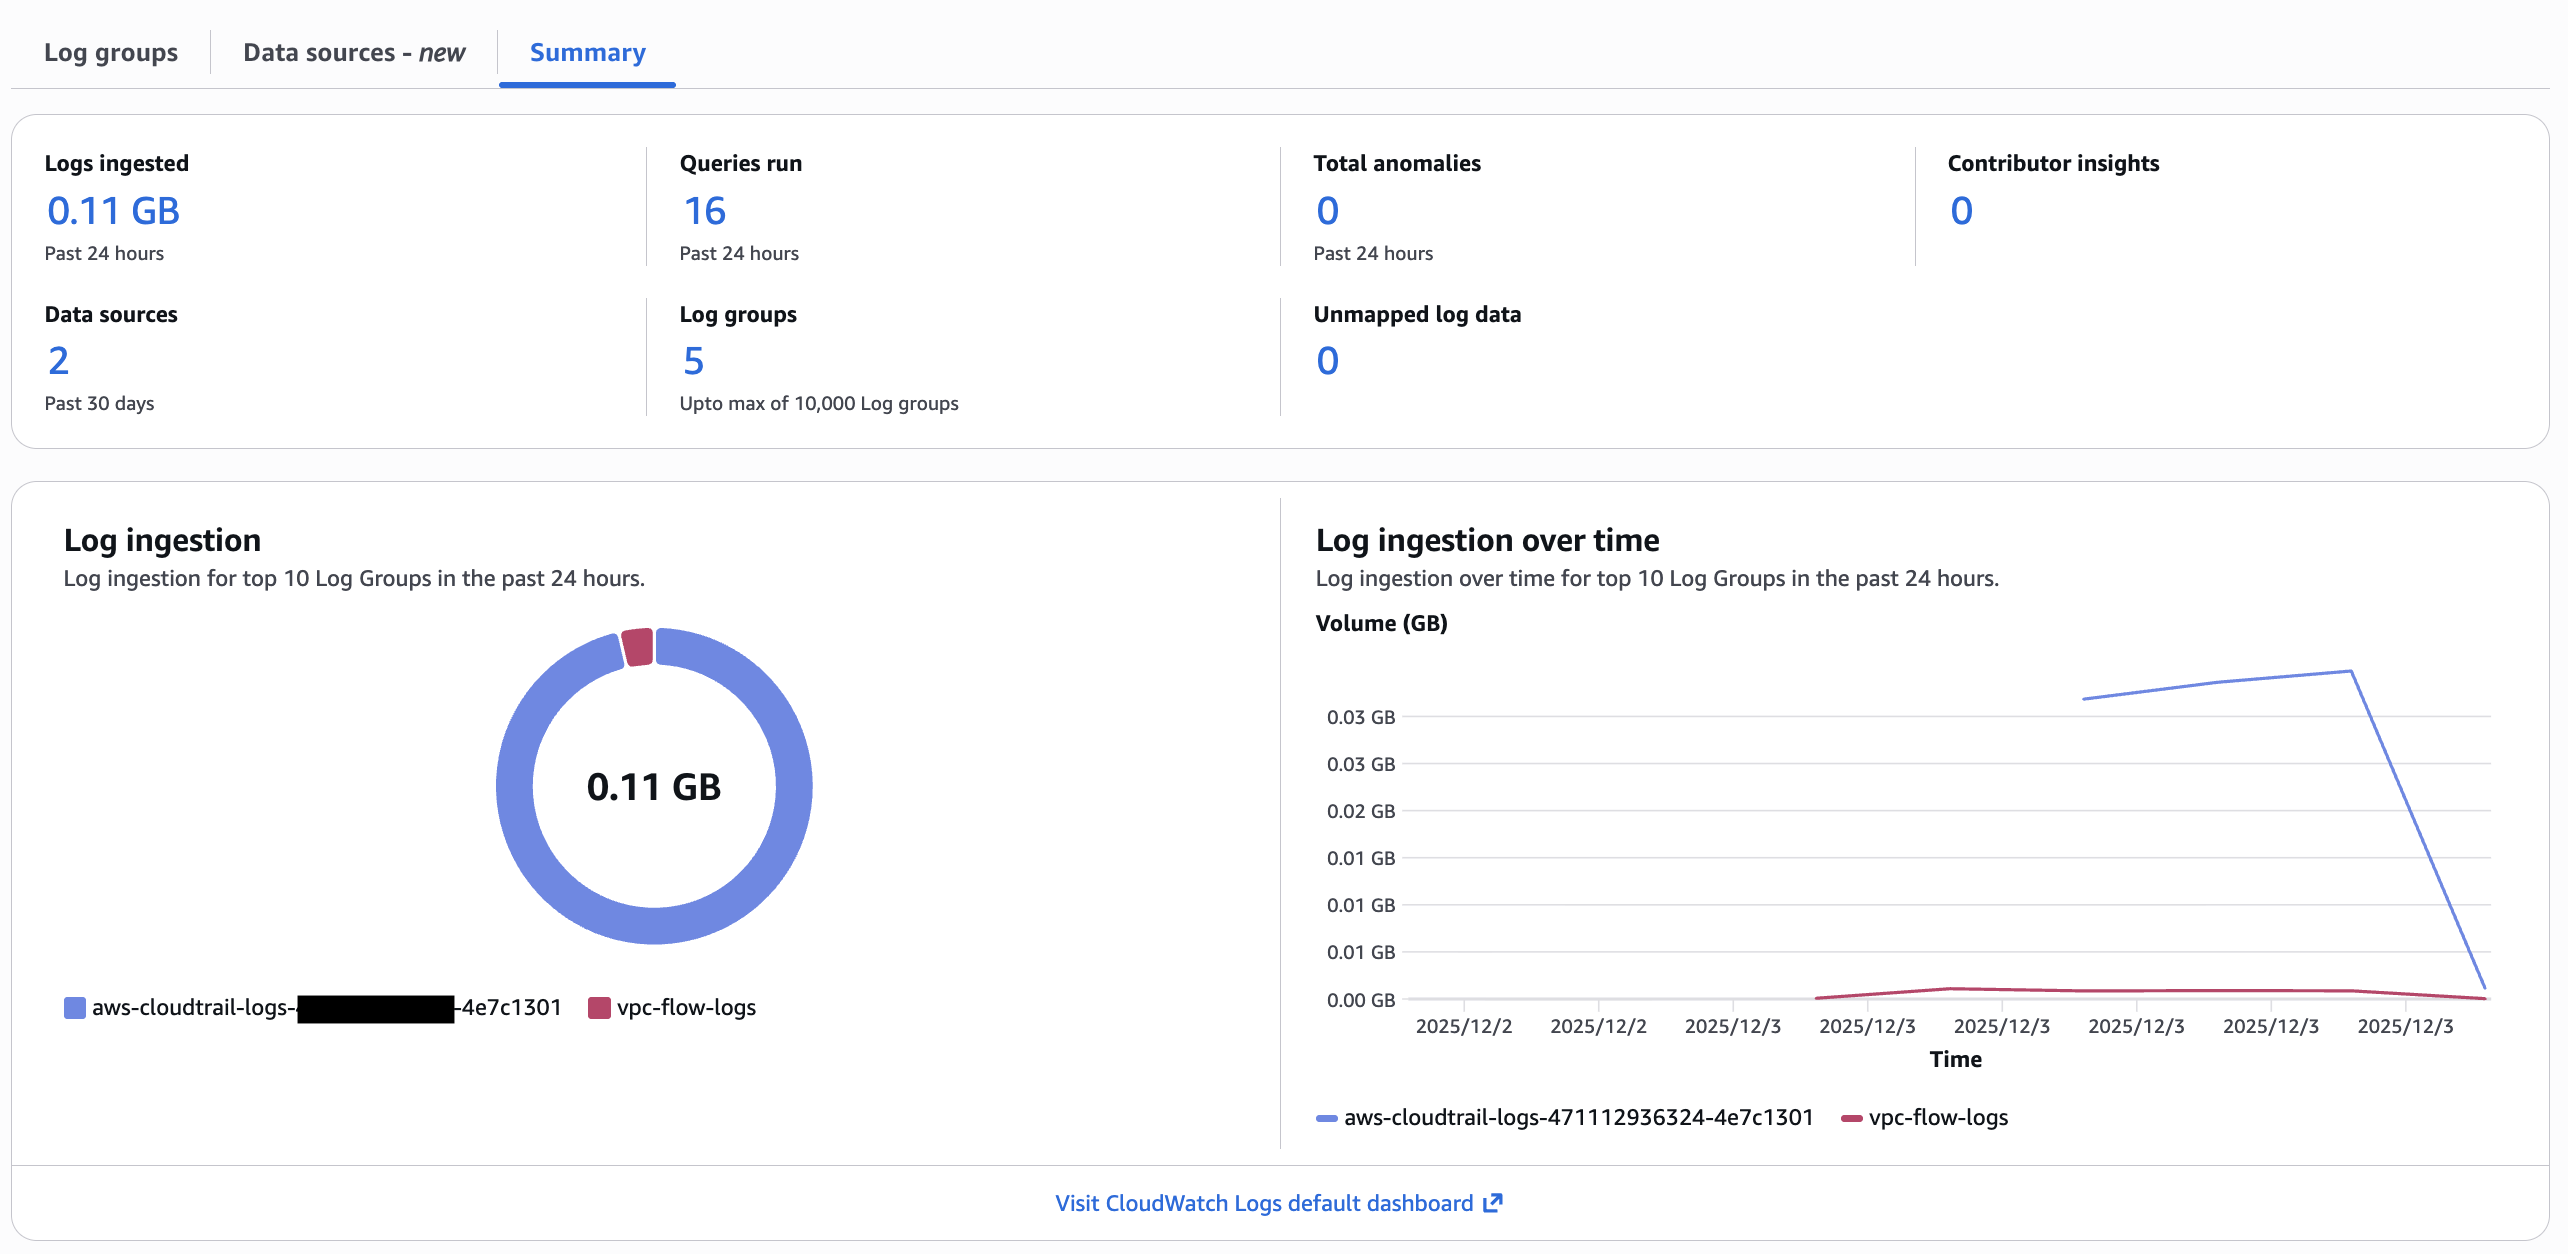Click the Total anomalies count link

coord(1327,211)
